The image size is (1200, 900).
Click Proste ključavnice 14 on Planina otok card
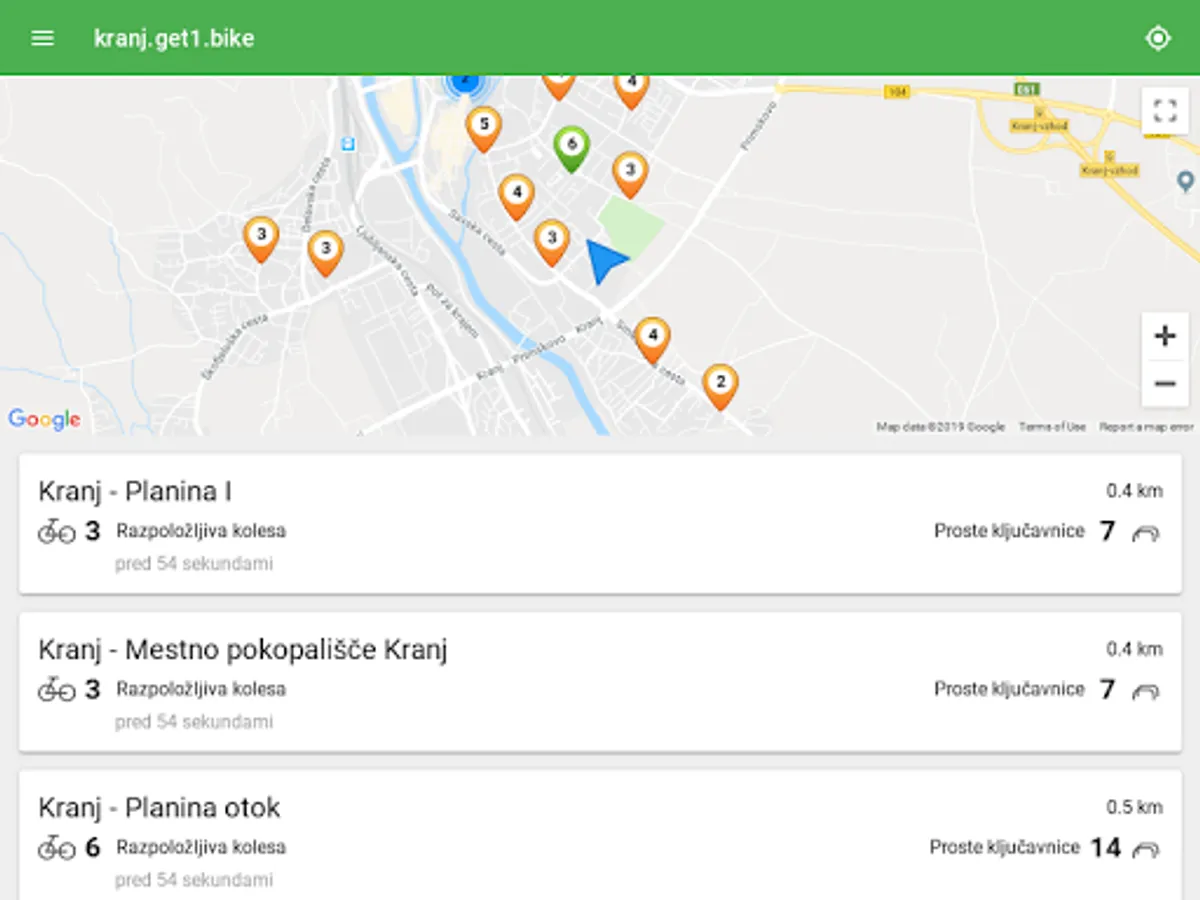point(1025,847)
